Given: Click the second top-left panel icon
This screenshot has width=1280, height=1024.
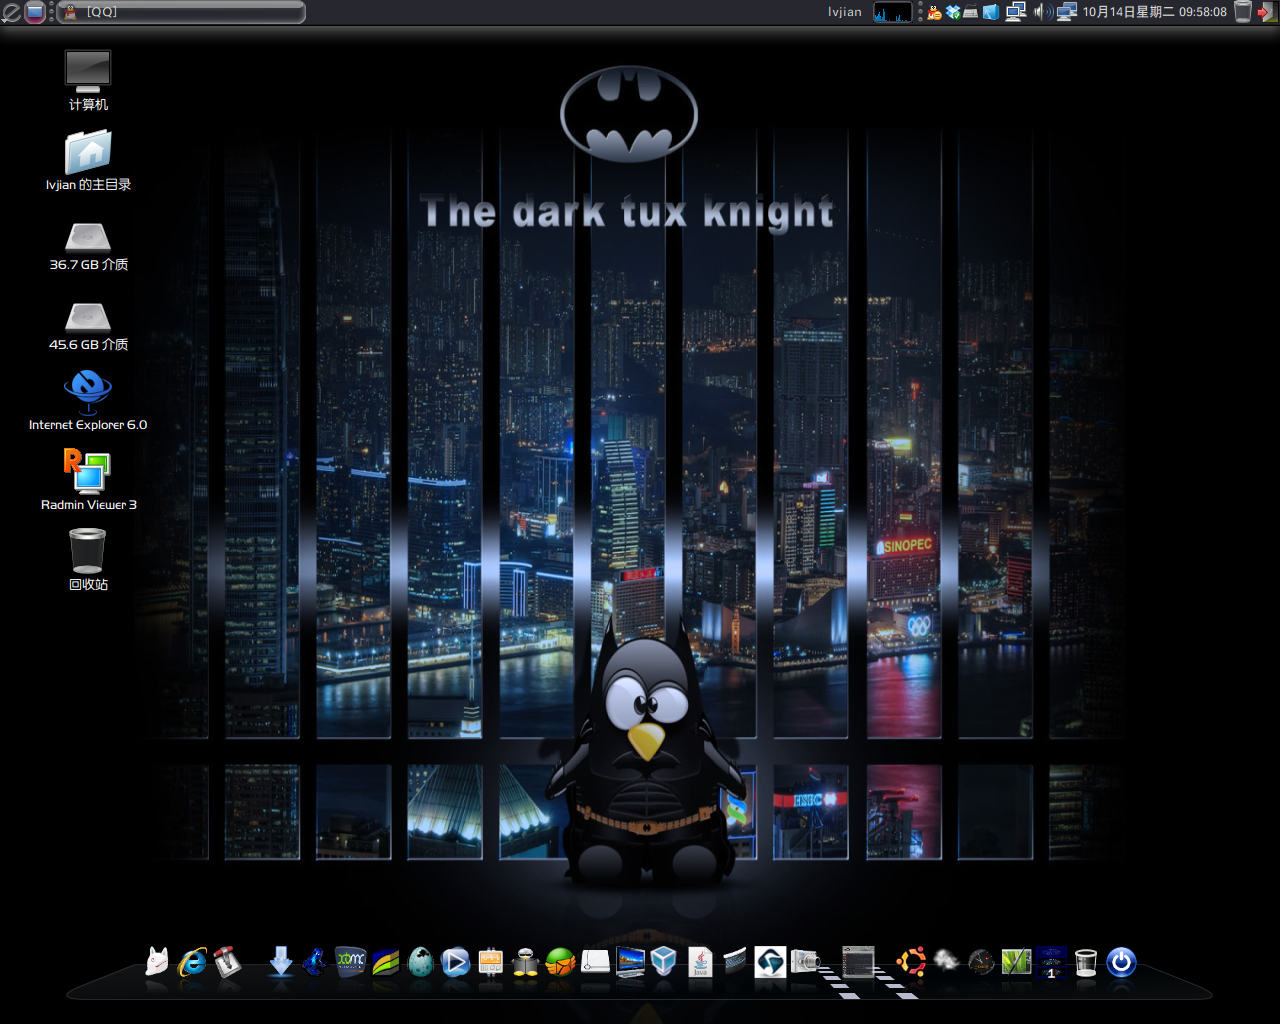Looking at the screenshot, I should (35, 12).
